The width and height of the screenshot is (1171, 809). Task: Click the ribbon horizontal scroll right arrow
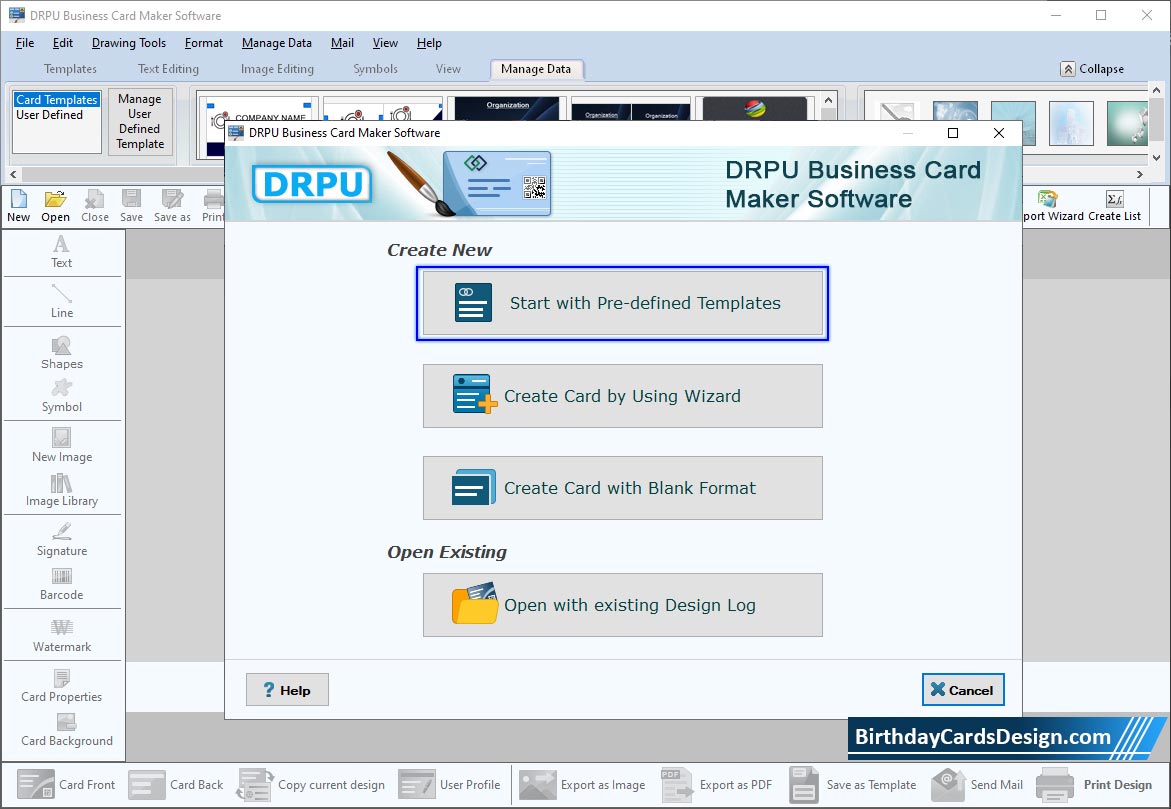(x=1140, y=174)
